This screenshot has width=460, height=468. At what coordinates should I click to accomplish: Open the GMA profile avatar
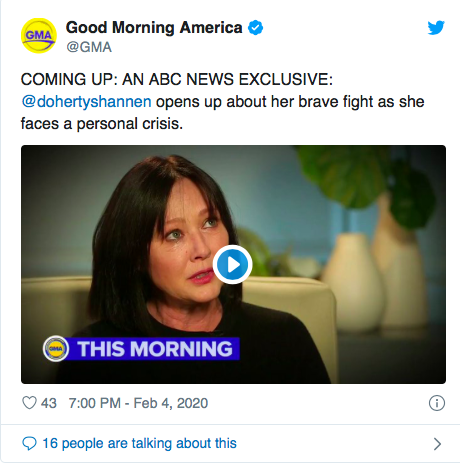point(39,36)
